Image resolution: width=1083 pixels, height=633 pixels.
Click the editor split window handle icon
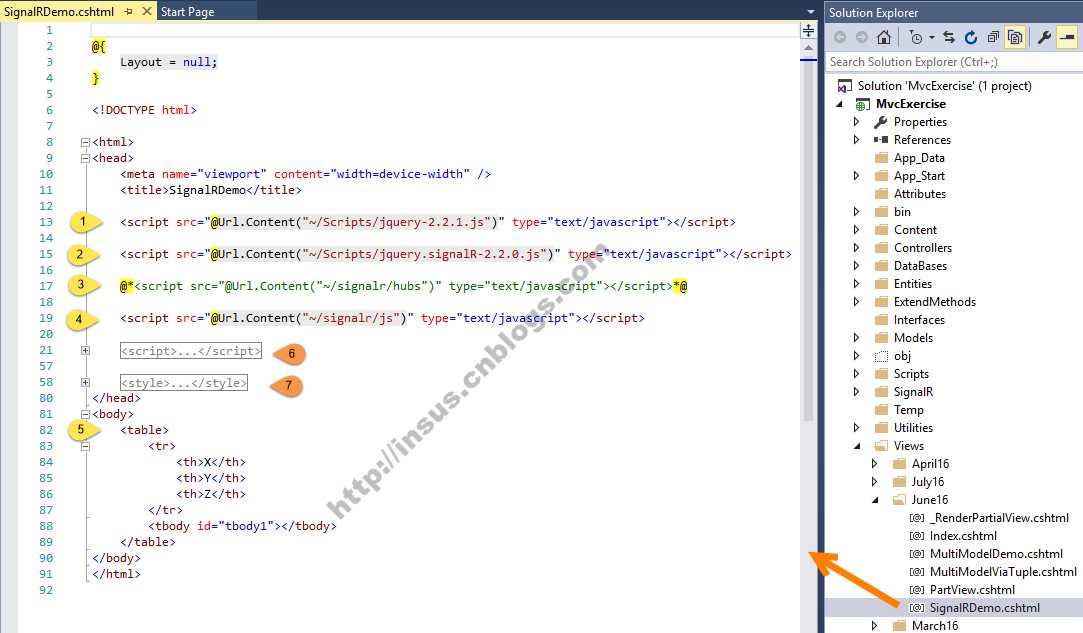point(808,31)
